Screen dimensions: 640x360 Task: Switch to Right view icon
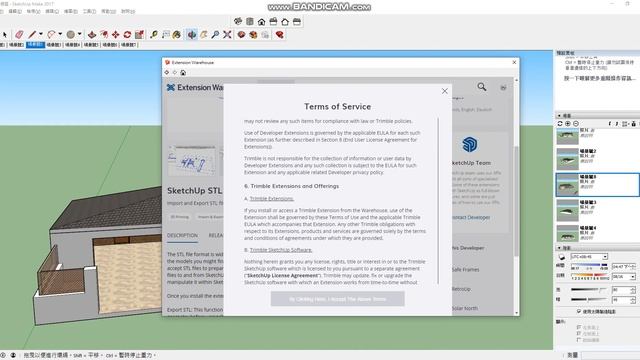click(273, 21)
